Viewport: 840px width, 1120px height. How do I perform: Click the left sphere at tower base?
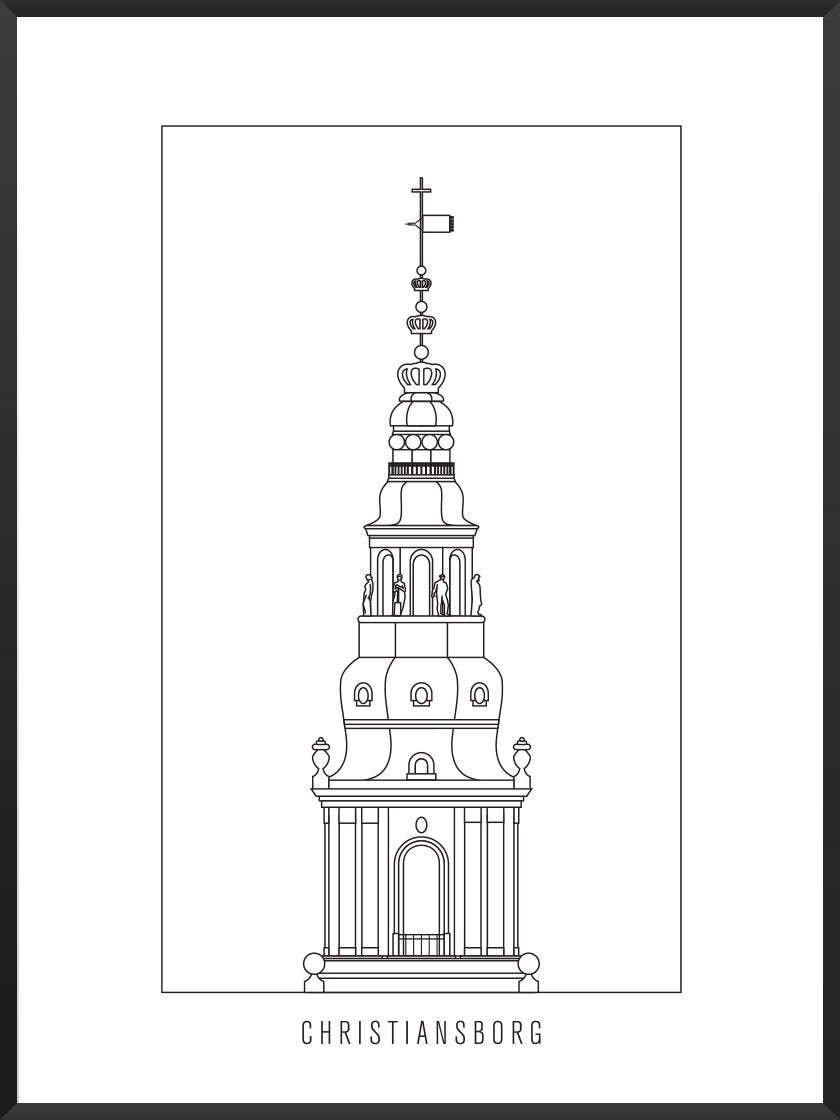tap(314, 965)
